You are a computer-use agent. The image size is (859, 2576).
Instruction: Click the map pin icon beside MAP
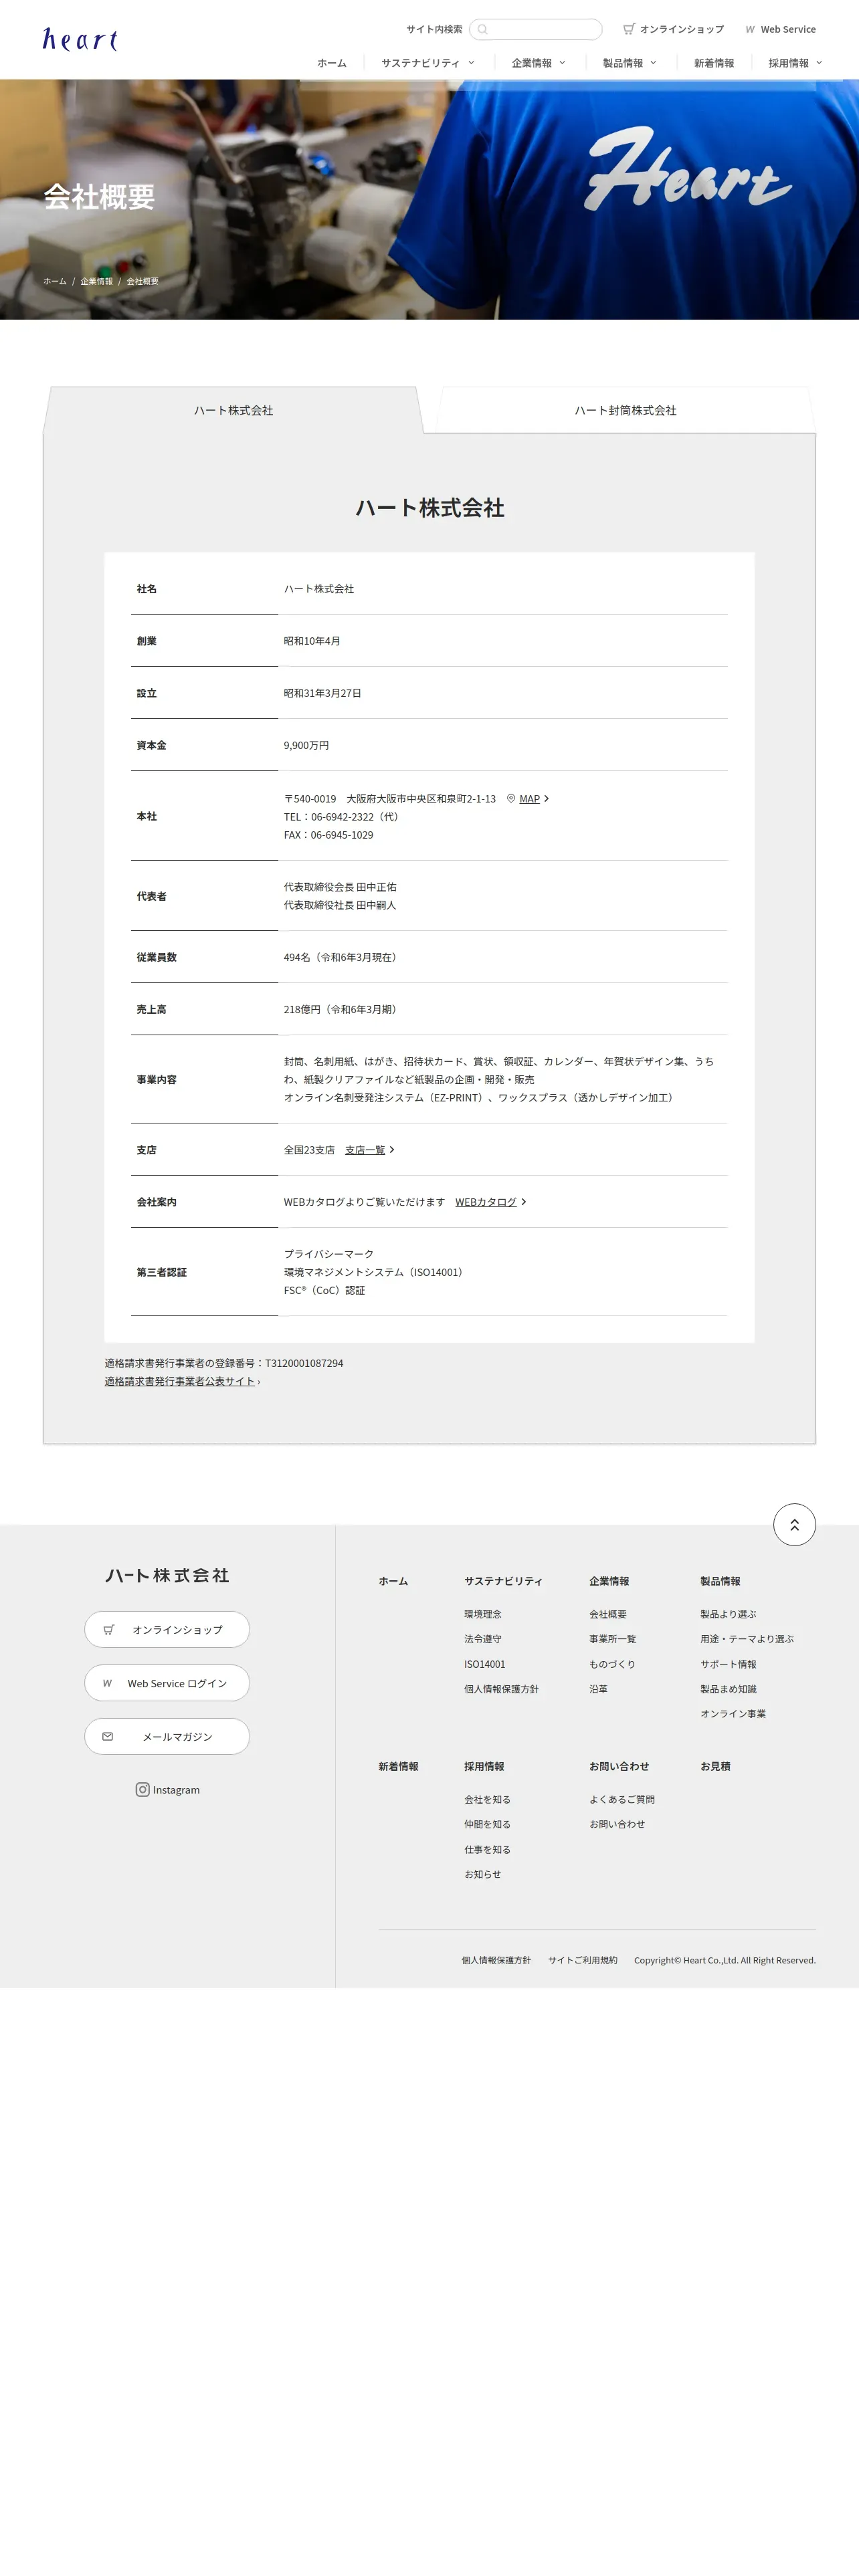click(x=511, y=798)
